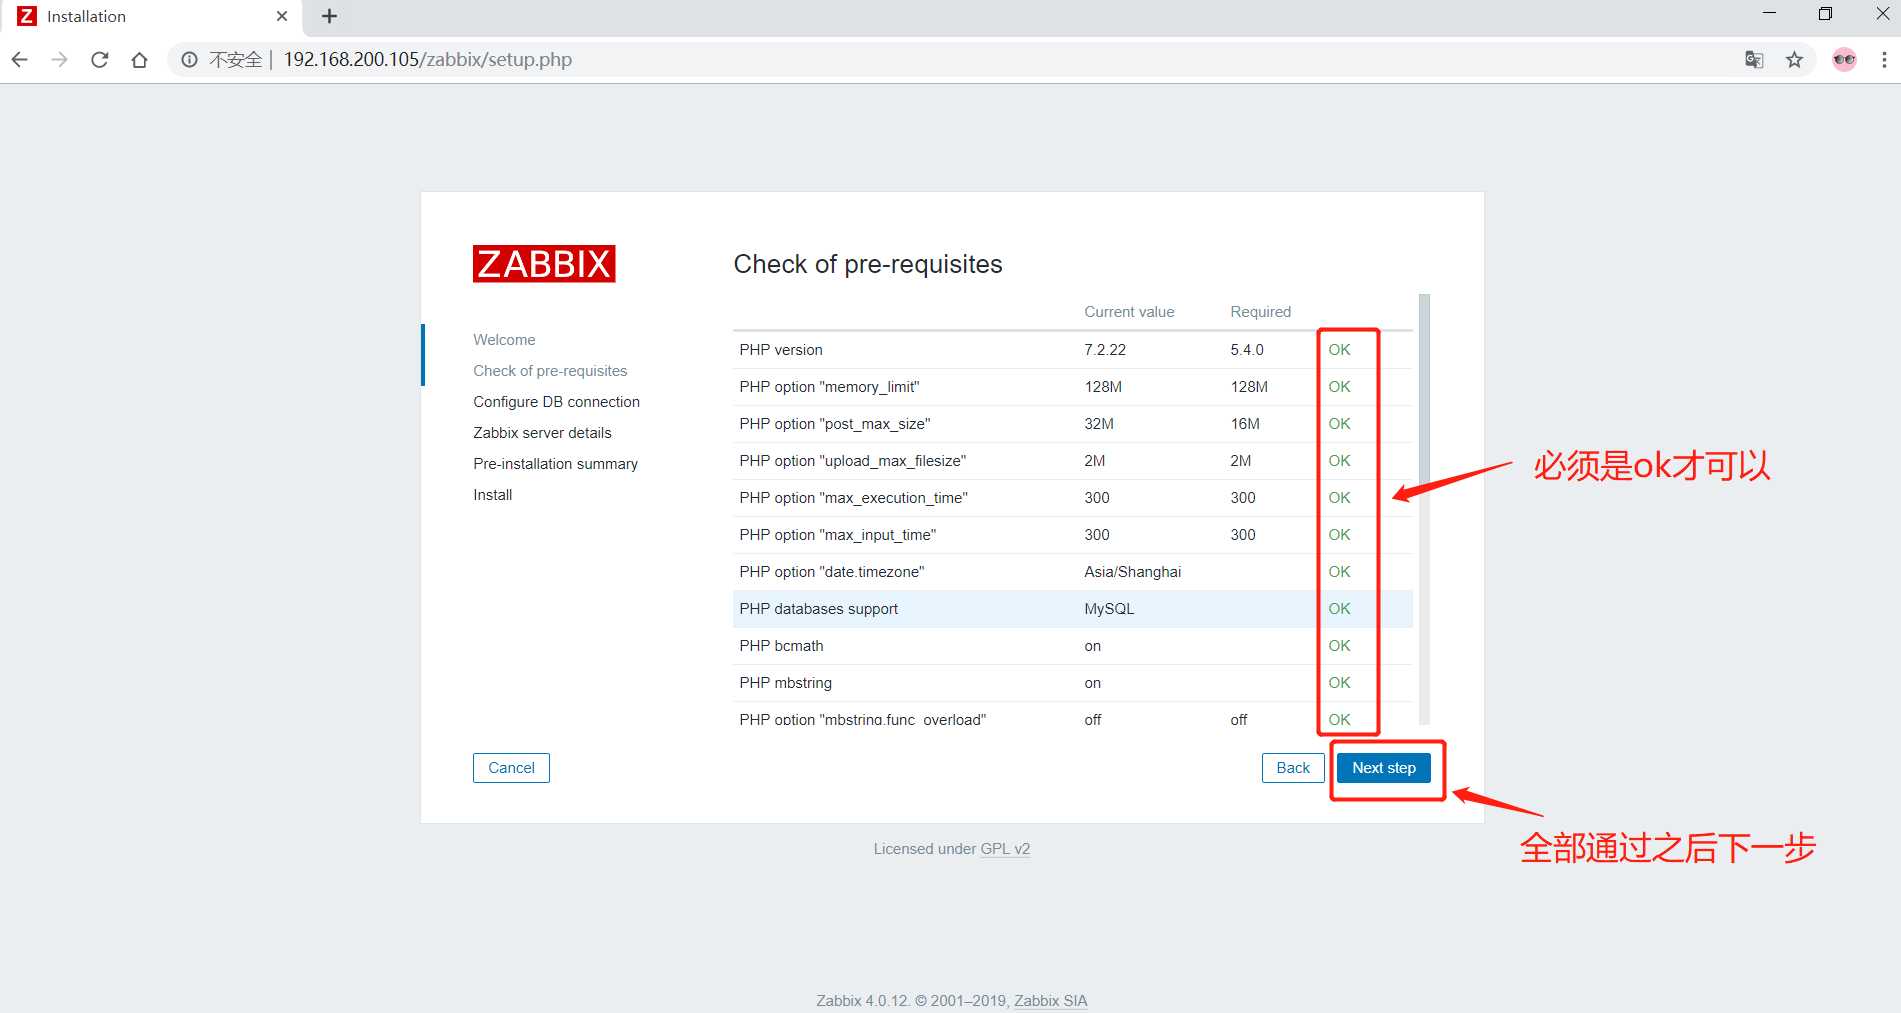Screen dimensions: 1901x1013
Task: Minimize the browser window
Action: (1769, 14)
